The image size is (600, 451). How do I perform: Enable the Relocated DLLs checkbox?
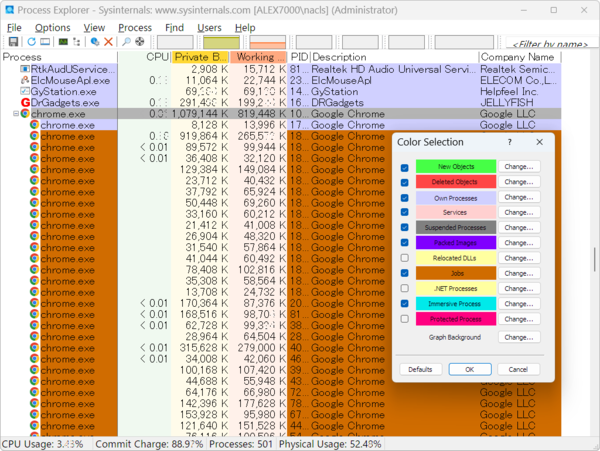pos(404,258)
